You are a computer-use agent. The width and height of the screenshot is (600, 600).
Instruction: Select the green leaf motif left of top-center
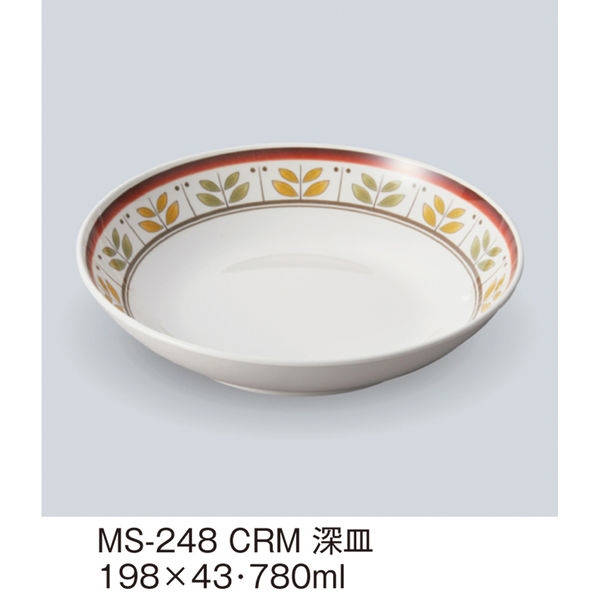(223, 189)
